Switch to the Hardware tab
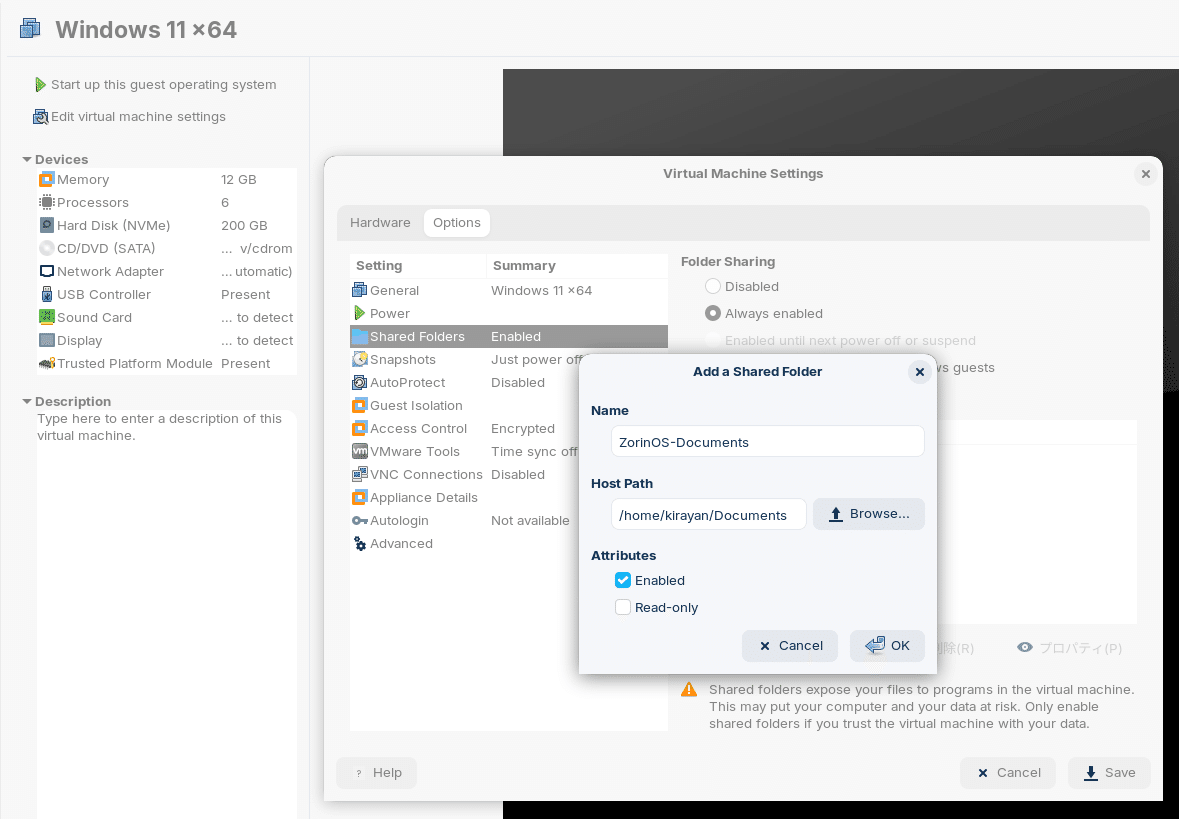Viewport: 1179px width, 819px height. click(x=380, y=222)
